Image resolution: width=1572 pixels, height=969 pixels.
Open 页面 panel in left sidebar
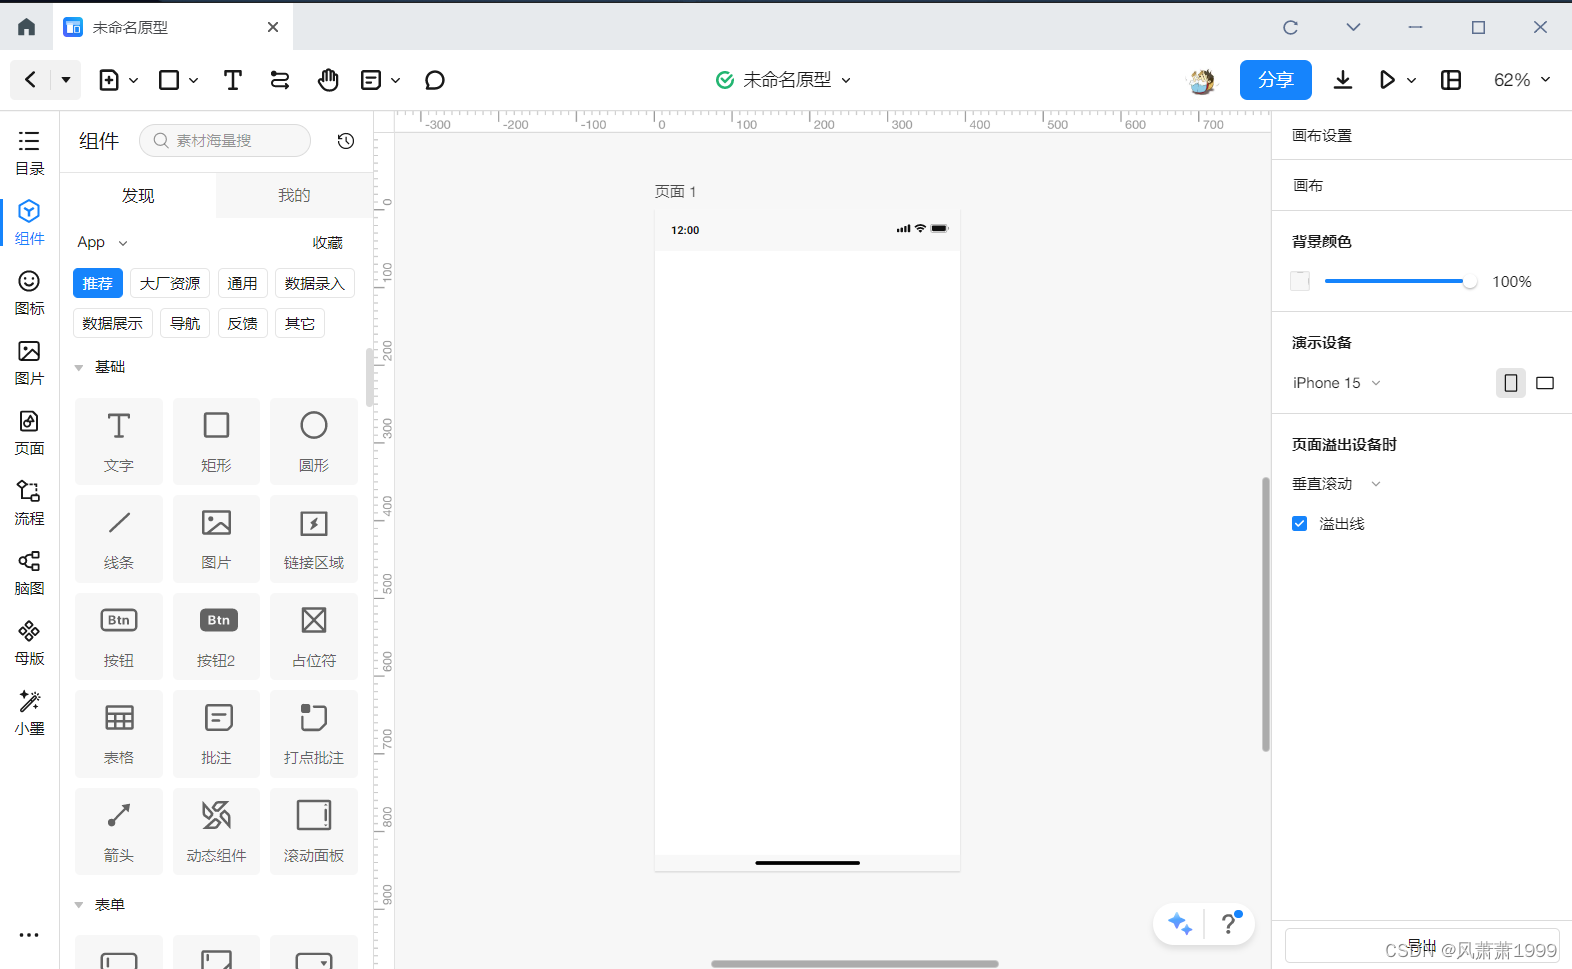click(x=29, y=433)
